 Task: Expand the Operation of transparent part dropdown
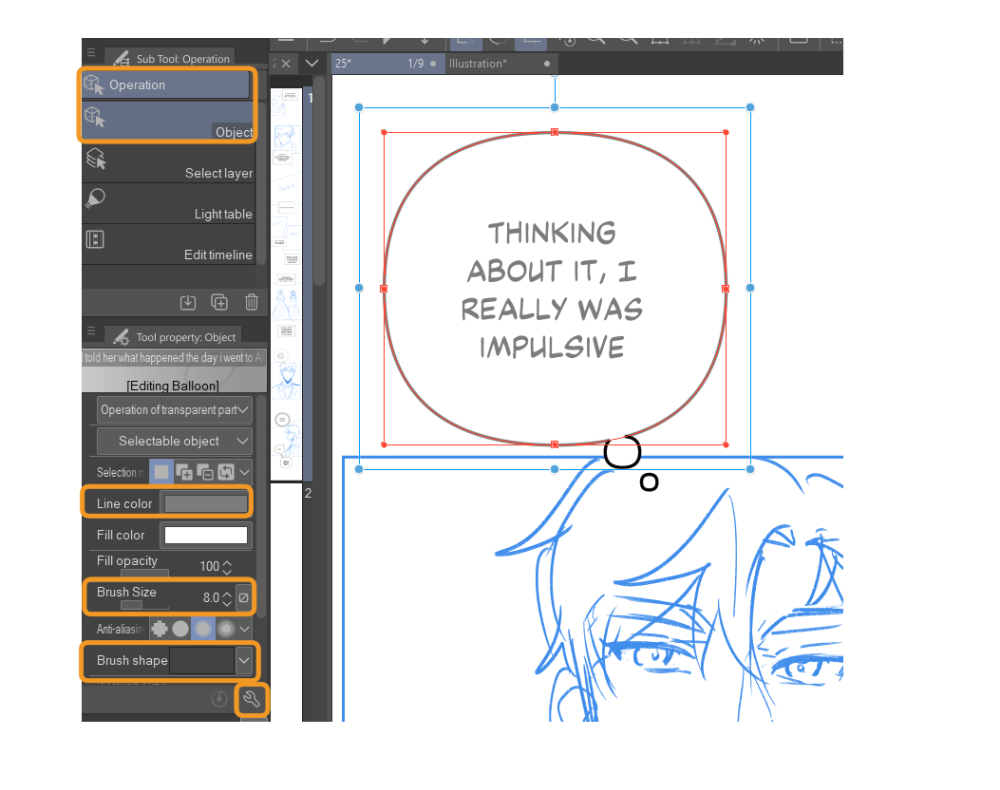point(174,410)
